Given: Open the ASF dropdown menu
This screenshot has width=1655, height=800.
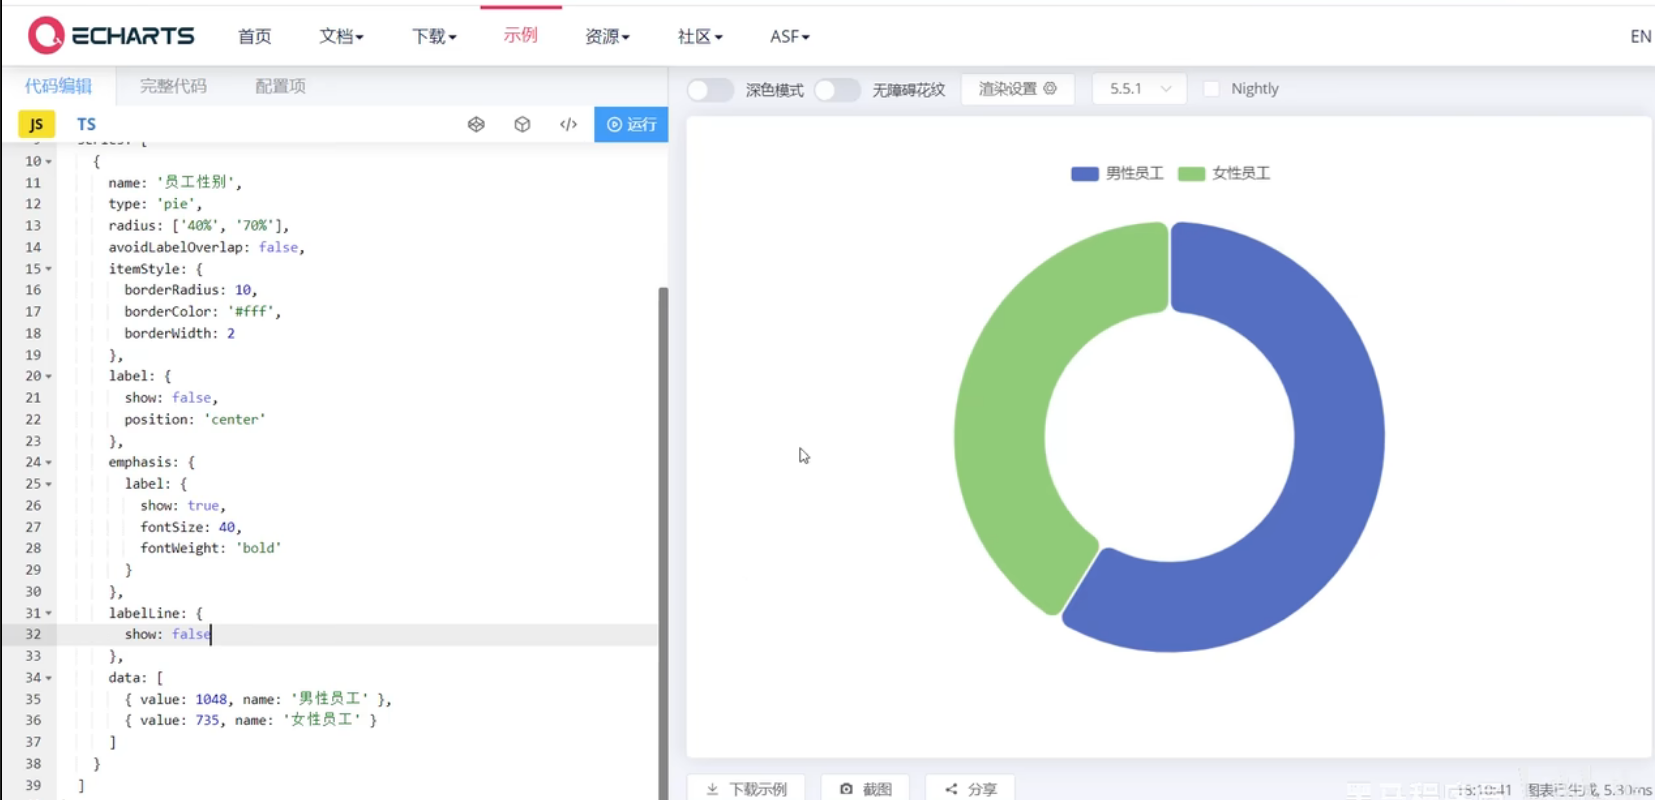Looking at the screenshot, I should (x=789, y=36).
